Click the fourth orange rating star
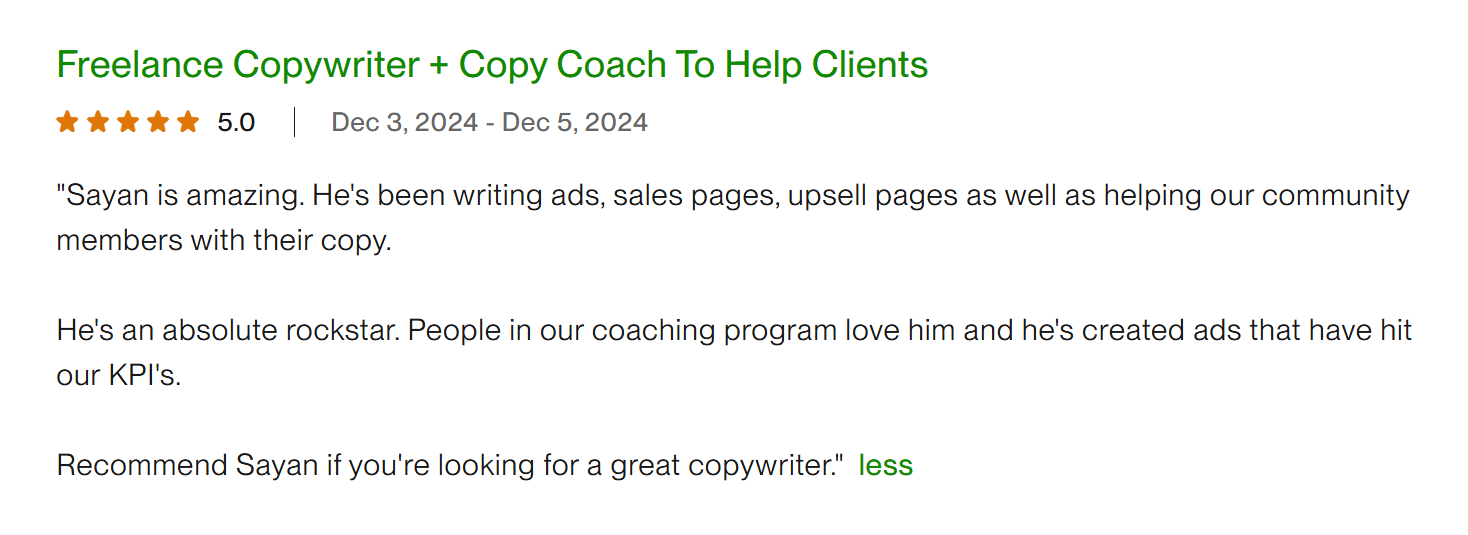This screenshot has height=535, width=1468. click(158, 122)
